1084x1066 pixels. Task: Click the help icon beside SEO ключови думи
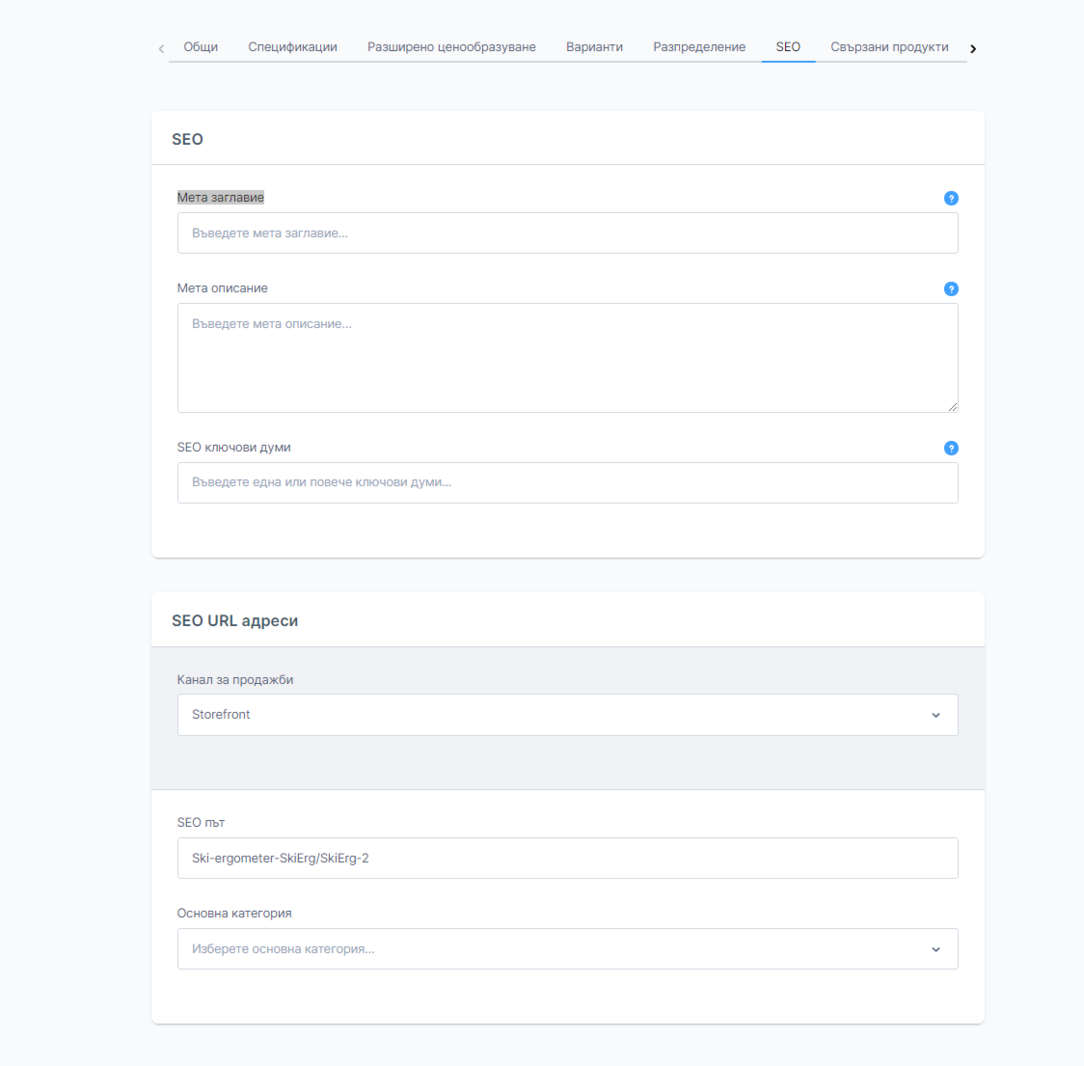[x=951, y=448]
